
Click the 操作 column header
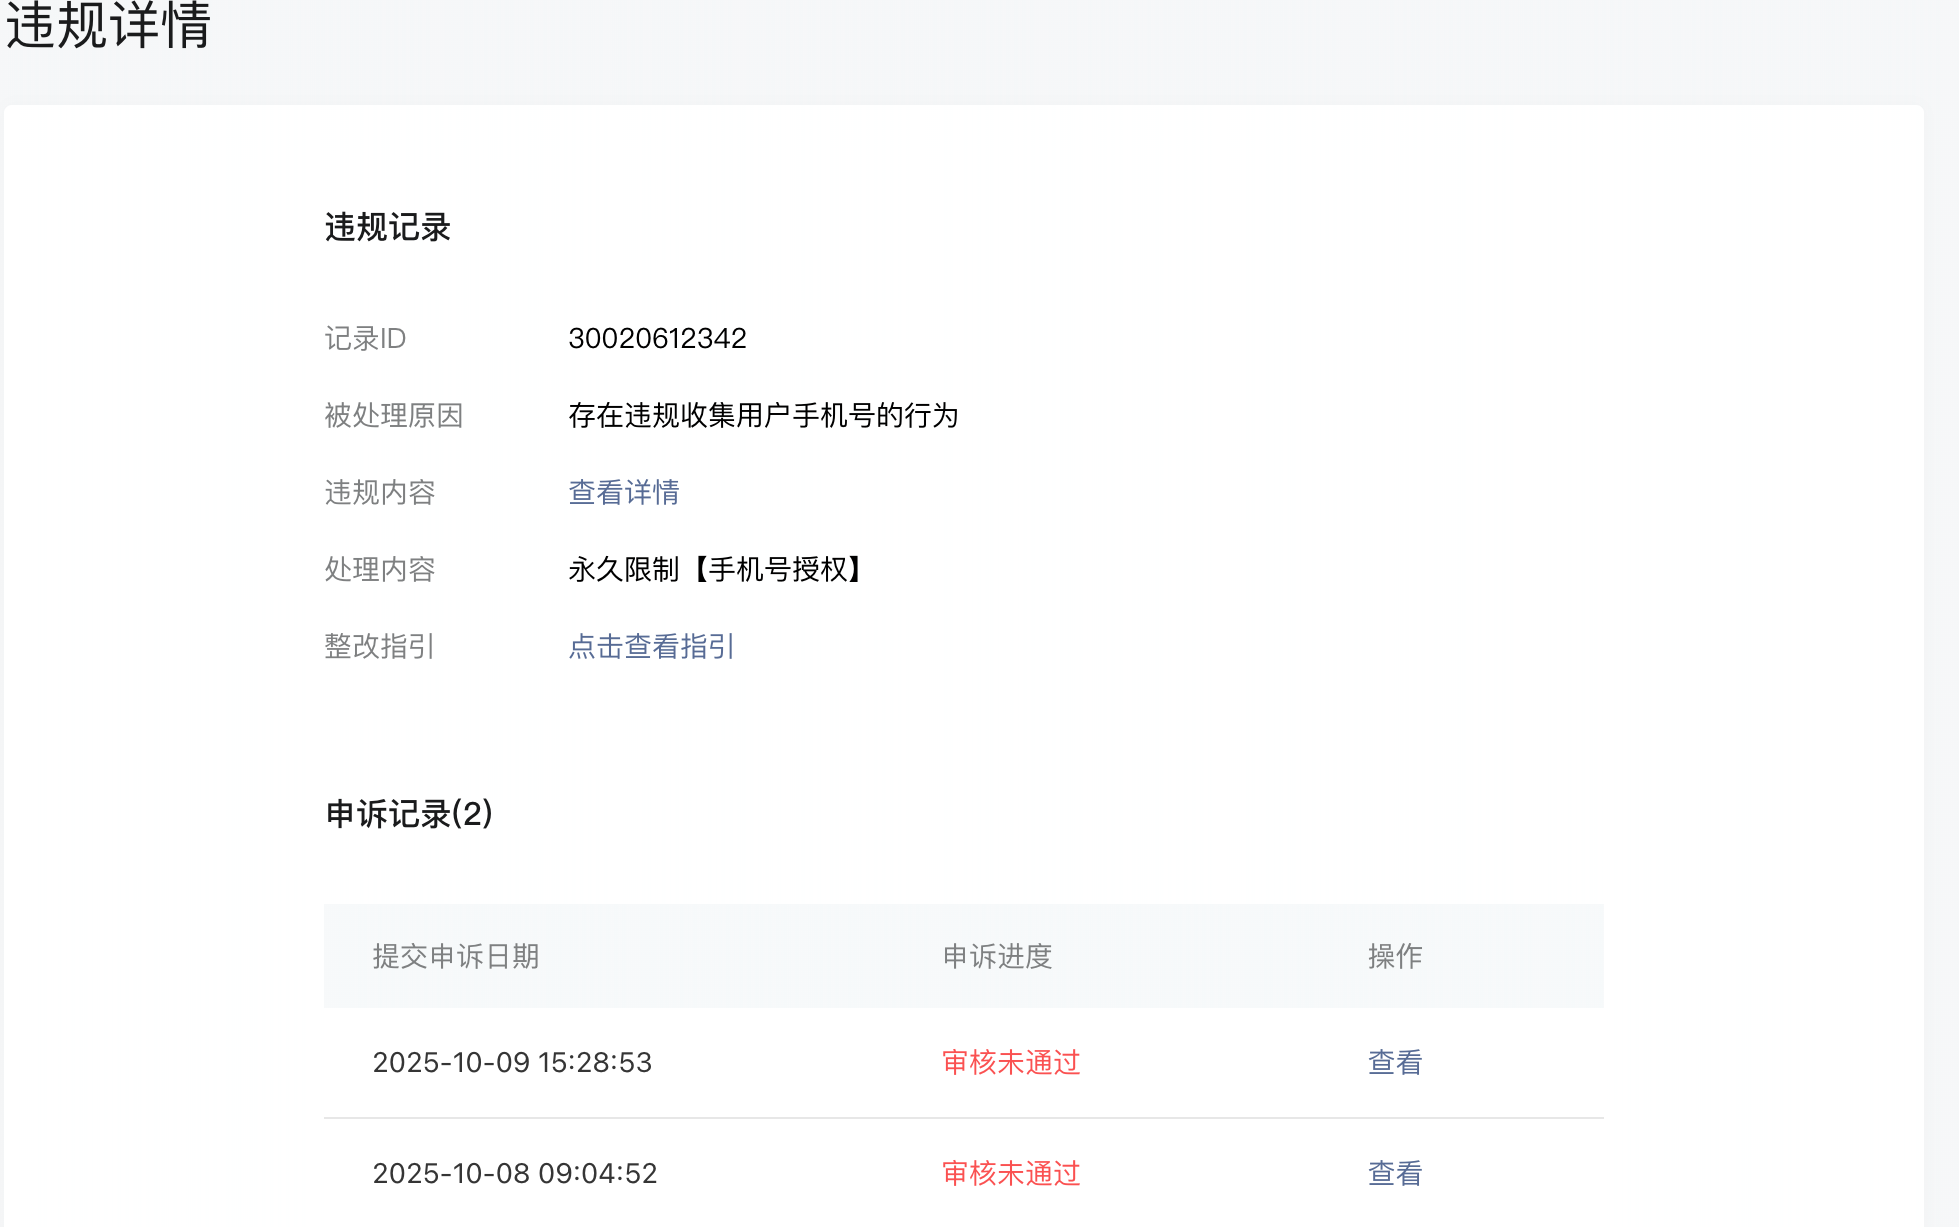(1394, 956)
